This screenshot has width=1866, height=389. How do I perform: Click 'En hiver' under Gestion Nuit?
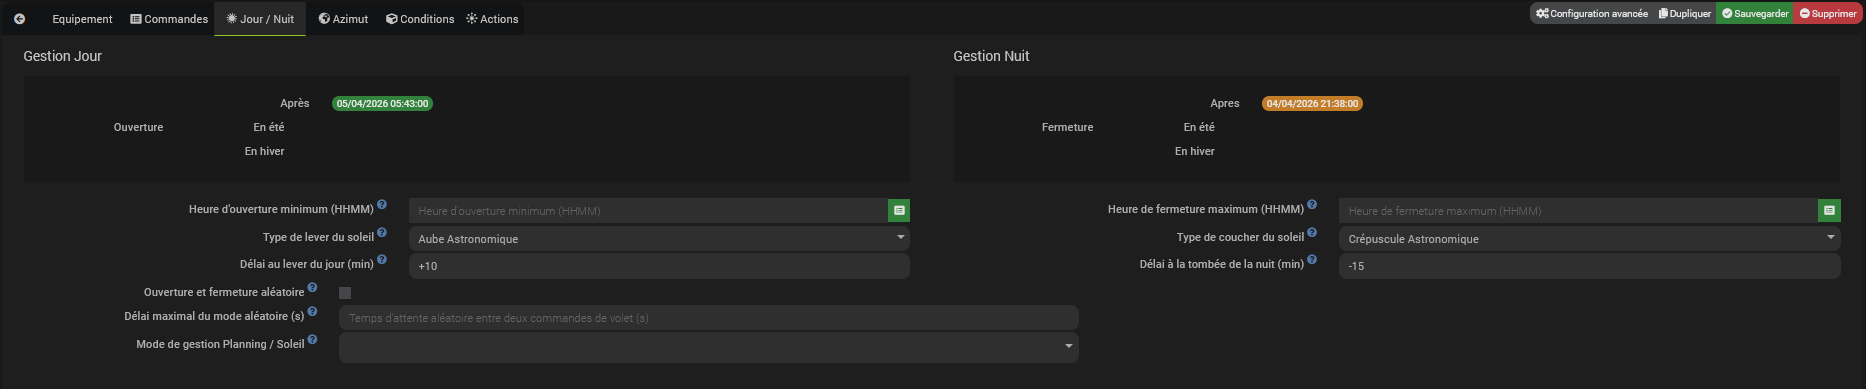[1195, 151]
